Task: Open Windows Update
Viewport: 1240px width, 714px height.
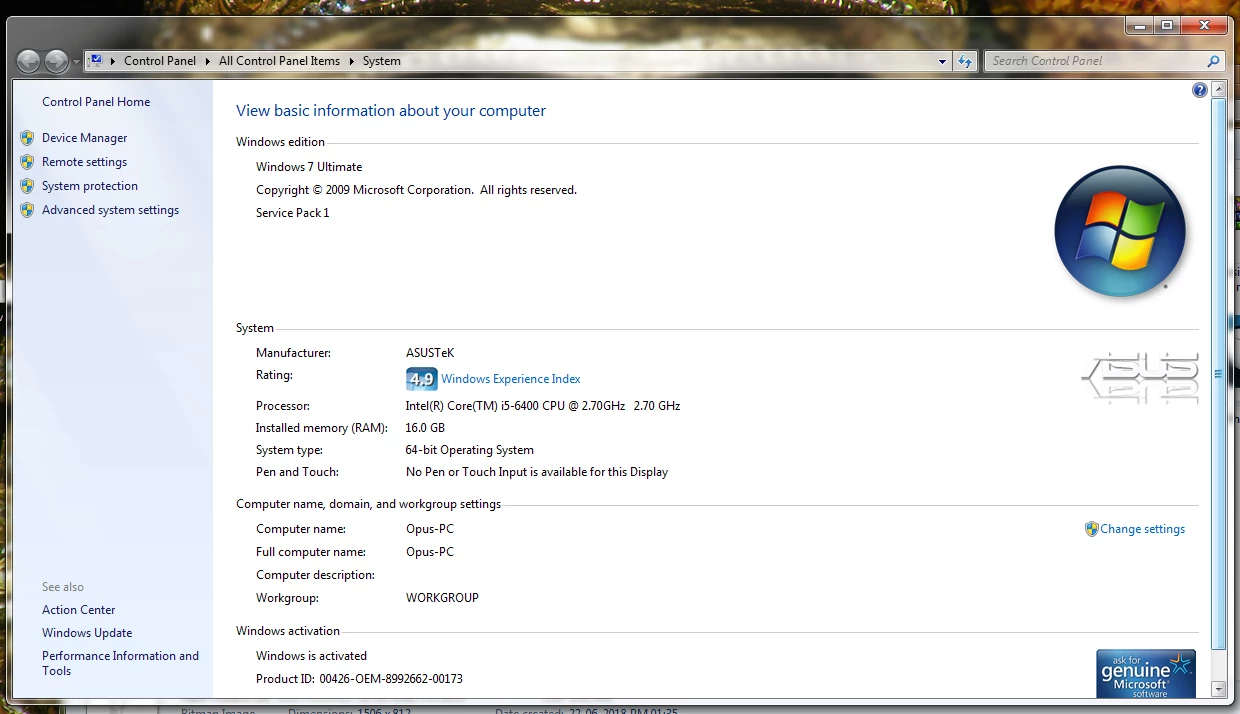Action: coord(87,633)
